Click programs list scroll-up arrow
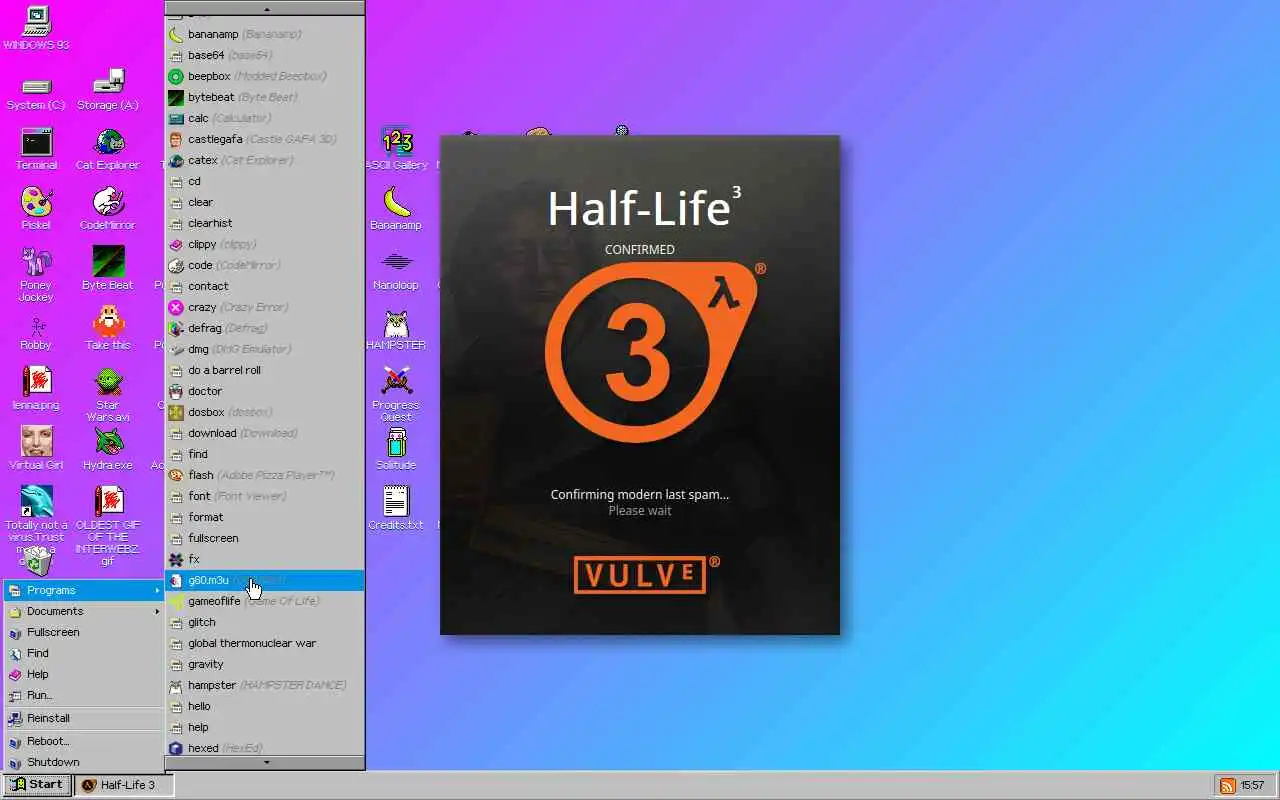 (265, 8)
